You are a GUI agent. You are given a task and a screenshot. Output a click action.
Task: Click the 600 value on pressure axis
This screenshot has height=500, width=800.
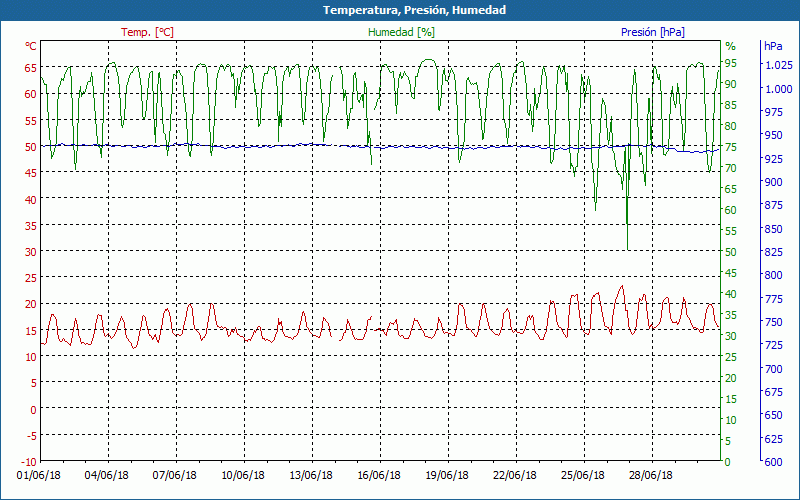coord(774,462)
